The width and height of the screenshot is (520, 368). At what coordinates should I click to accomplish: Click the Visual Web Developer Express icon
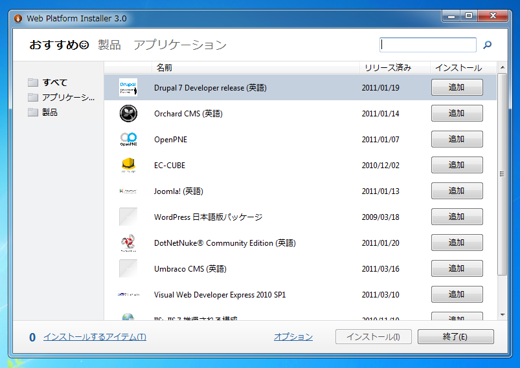click(x=128, y=294)
